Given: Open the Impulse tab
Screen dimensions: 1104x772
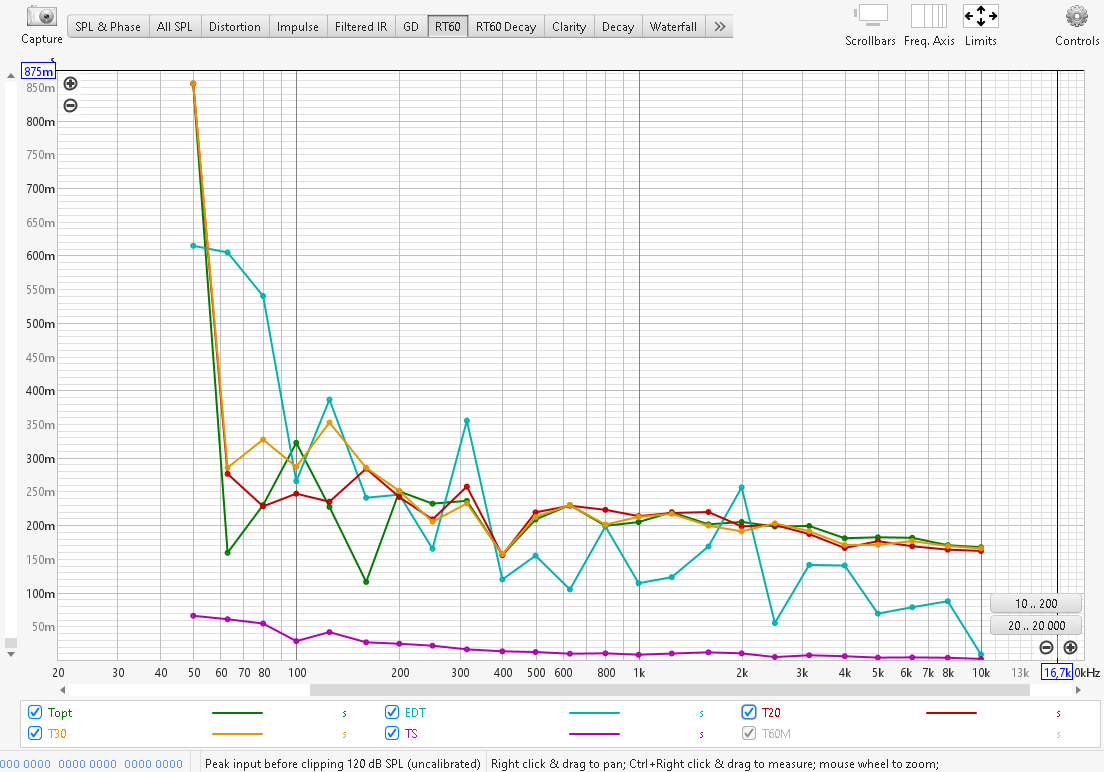Looking at the screenshot, I should tap(297, 27).
